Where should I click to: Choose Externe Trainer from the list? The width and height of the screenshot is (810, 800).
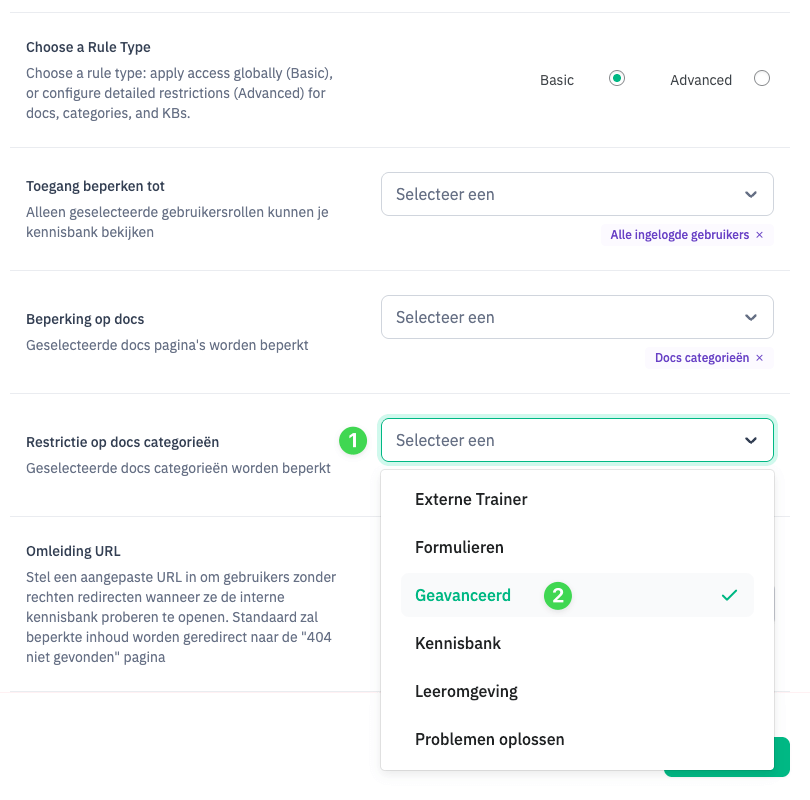pos(471,499)
